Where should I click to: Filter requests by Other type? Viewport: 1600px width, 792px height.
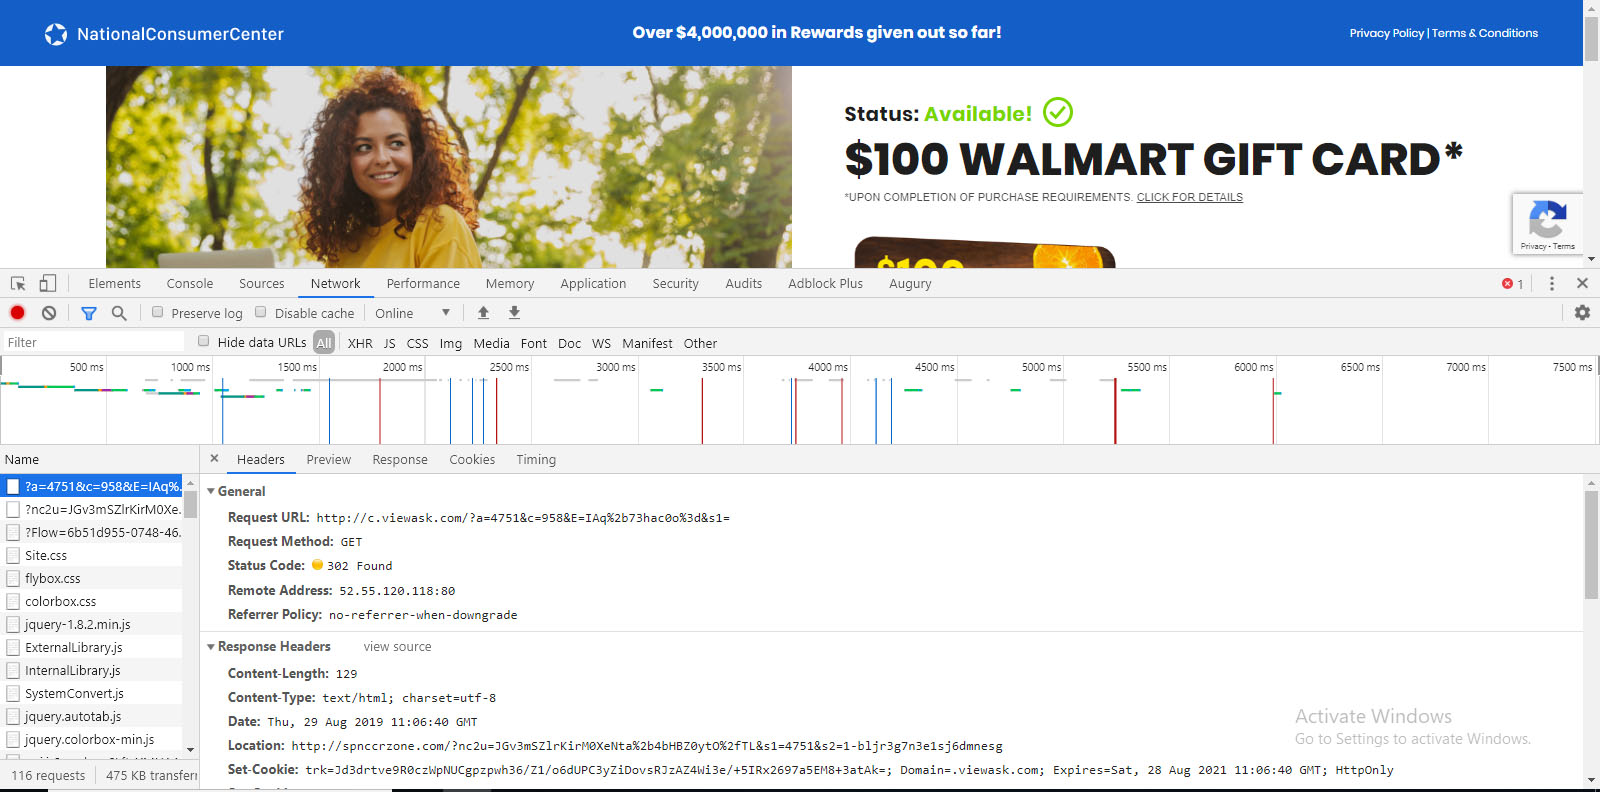point(700,343)
